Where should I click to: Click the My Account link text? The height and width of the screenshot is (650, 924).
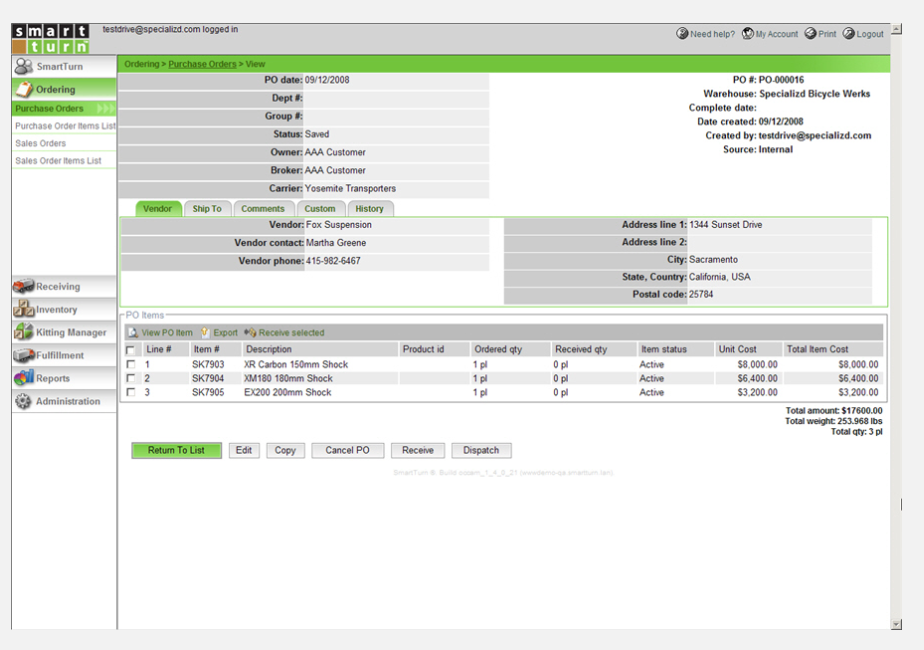click(777, 34)
